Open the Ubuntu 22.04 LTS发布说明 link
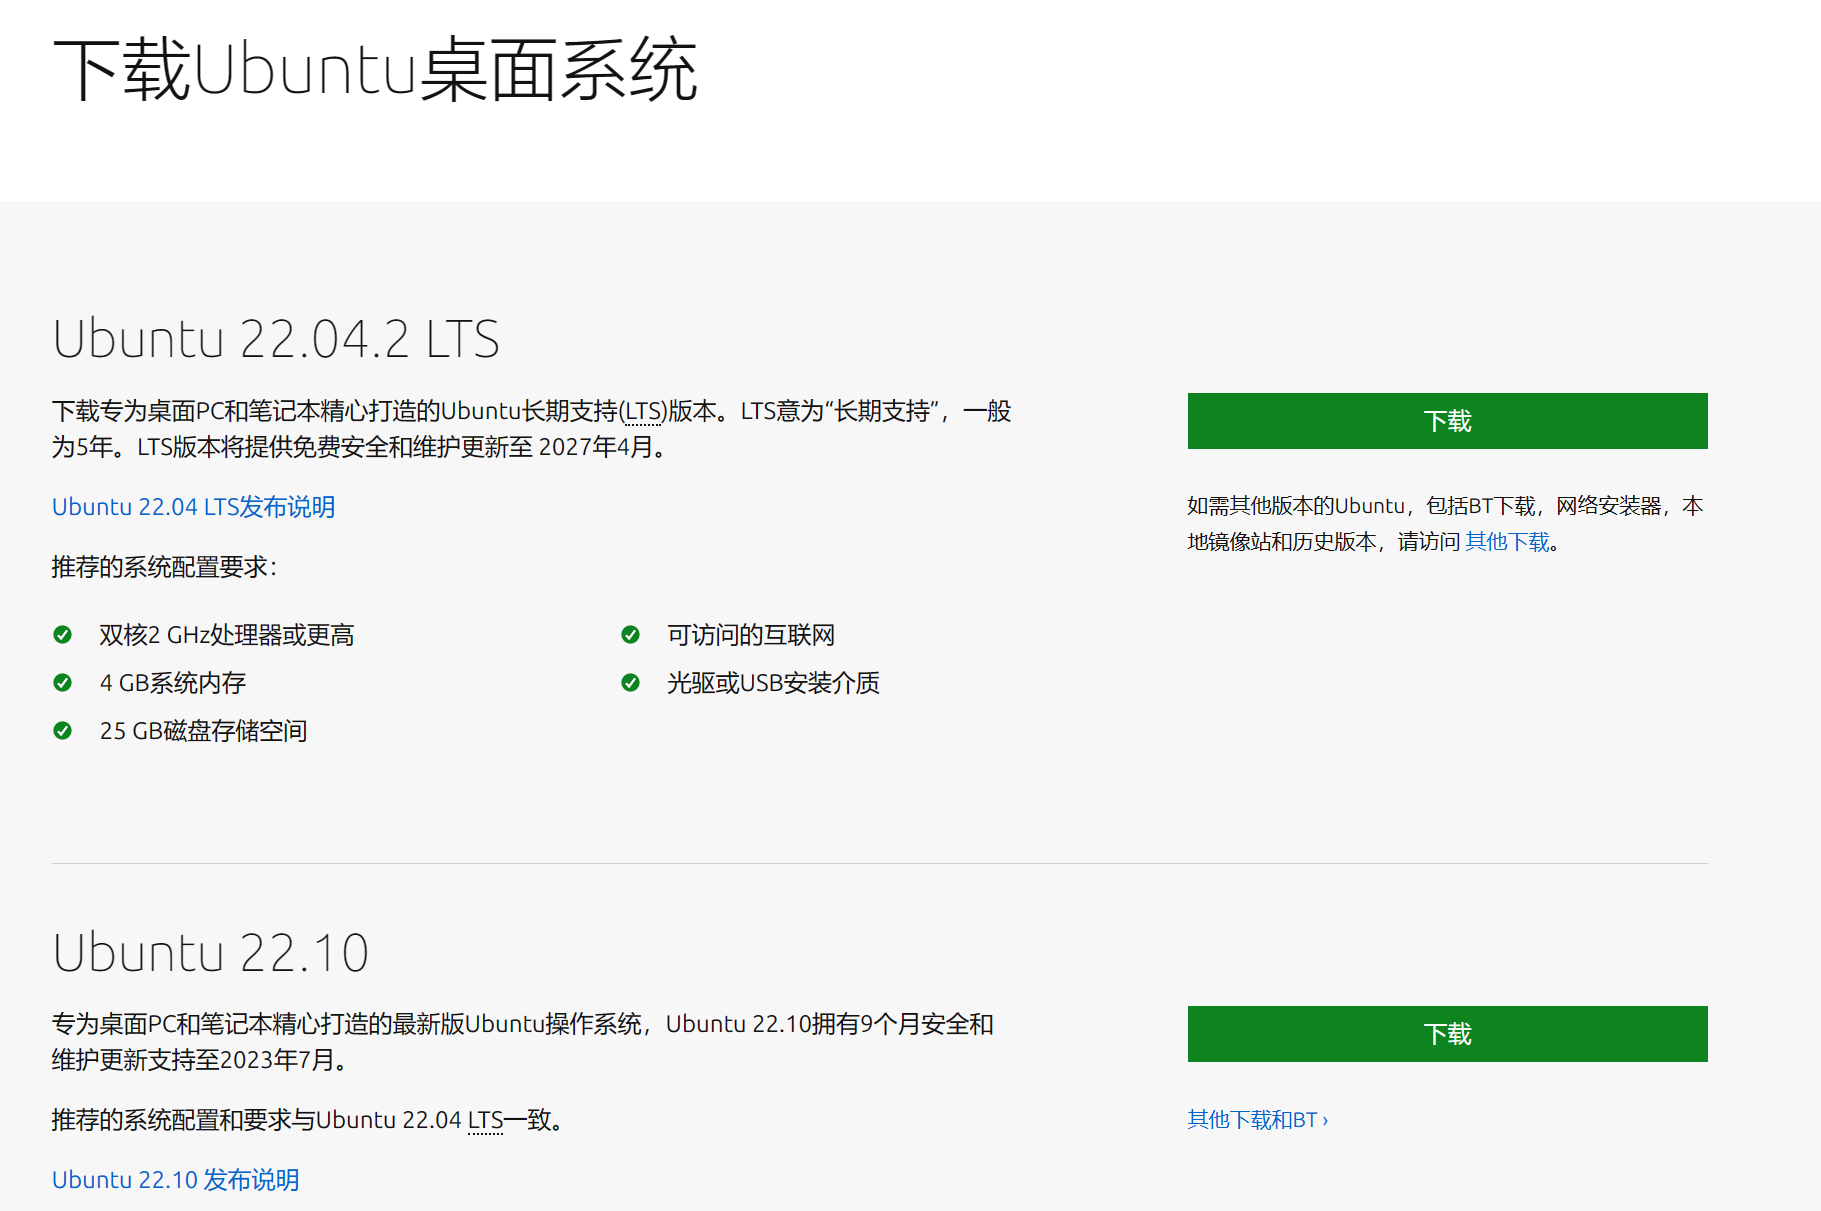 193,507
